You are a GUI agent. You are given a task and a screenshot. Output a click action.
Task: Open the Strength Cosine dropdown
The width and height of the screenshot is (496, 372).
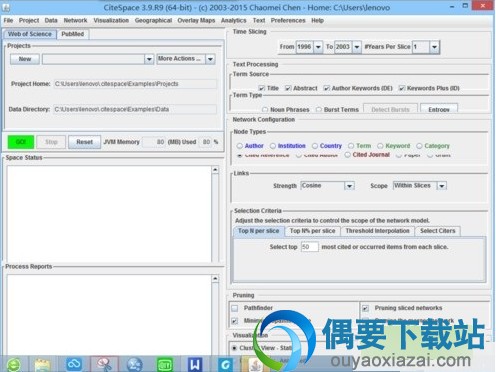click(x=349, y=186)
